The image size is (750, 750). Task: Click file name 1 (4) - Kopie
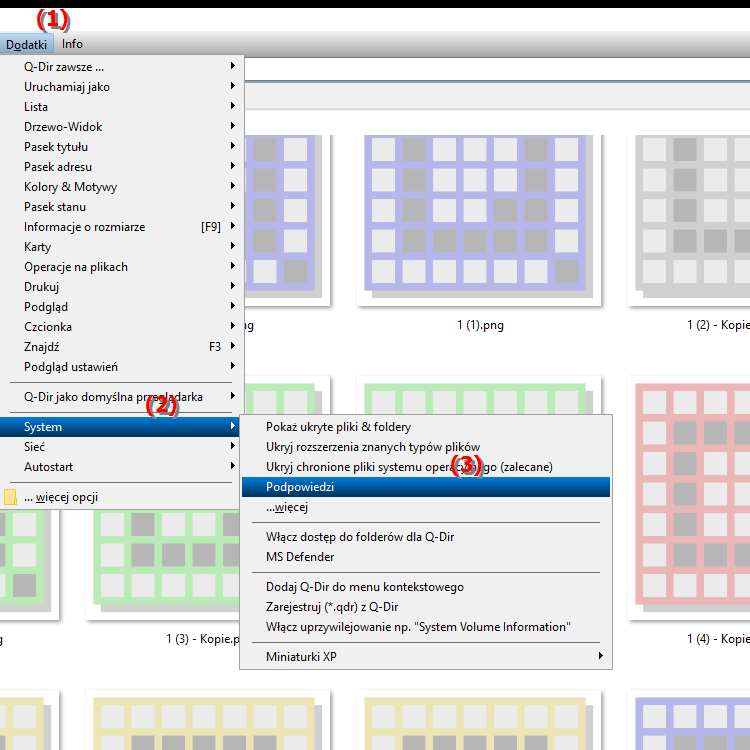tap(718, 639)
